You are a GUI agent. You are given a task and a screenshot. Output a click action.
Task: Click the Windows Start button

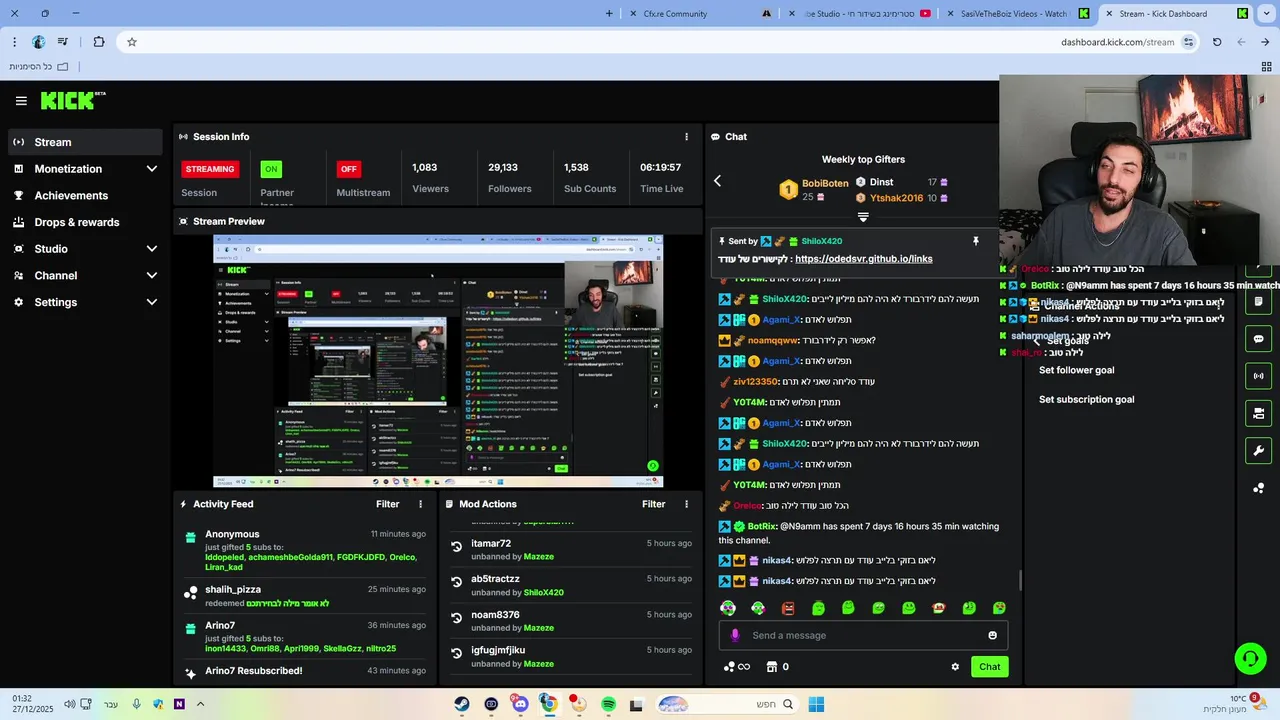point(816,704)
